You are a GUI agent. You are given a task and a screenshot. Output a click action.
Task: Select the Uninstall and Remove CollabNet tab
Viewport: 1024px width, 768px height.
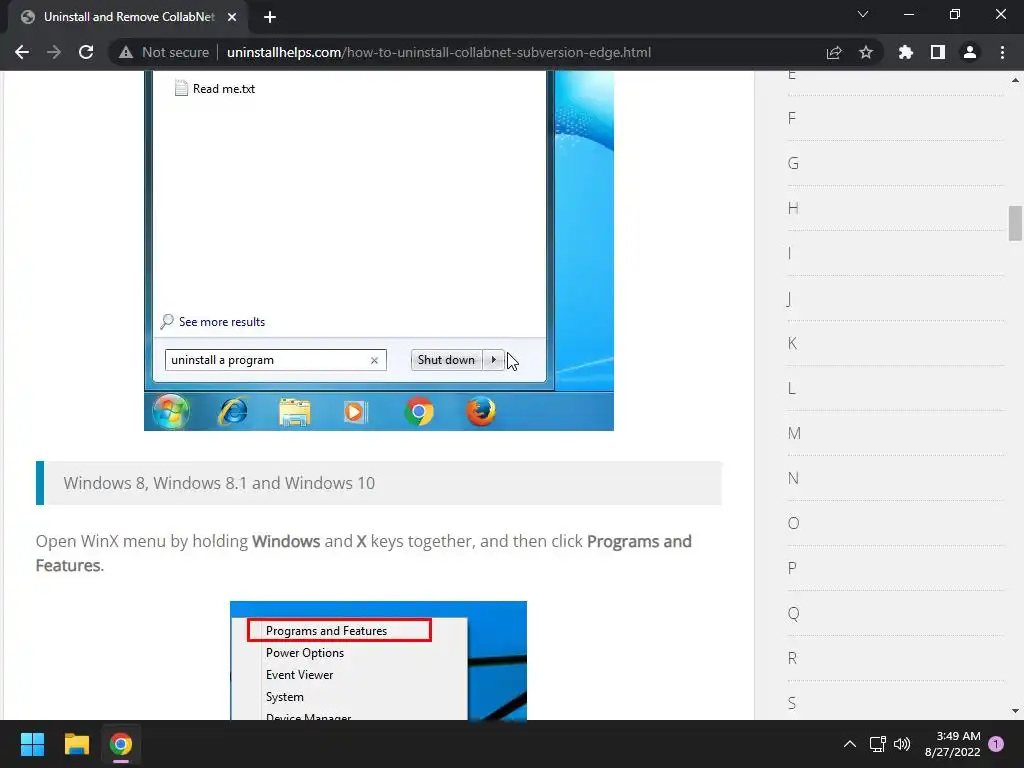[129, 17]
